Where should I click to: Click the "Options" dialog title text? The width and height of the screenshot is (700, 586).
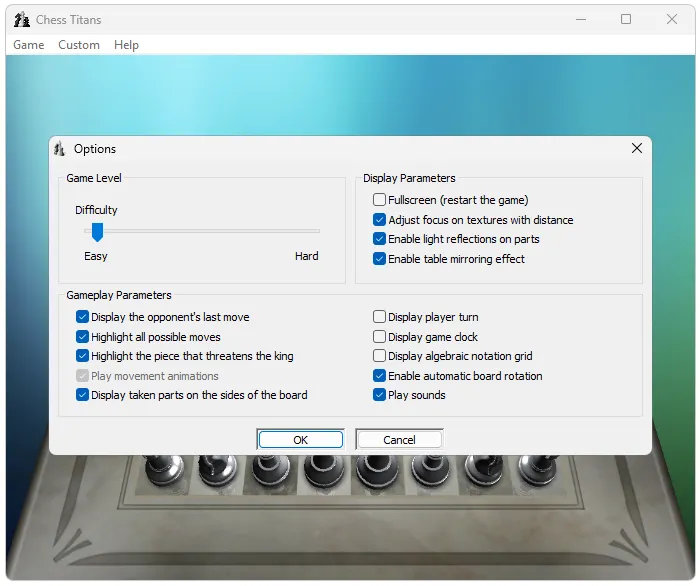[x=95, y=149]
